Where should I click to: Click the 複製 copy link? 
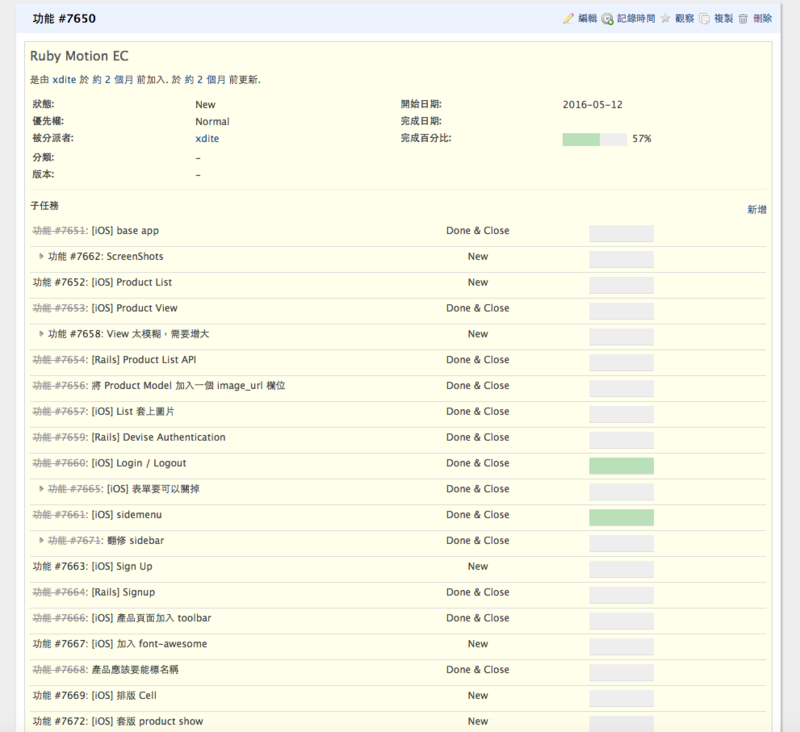723,19
